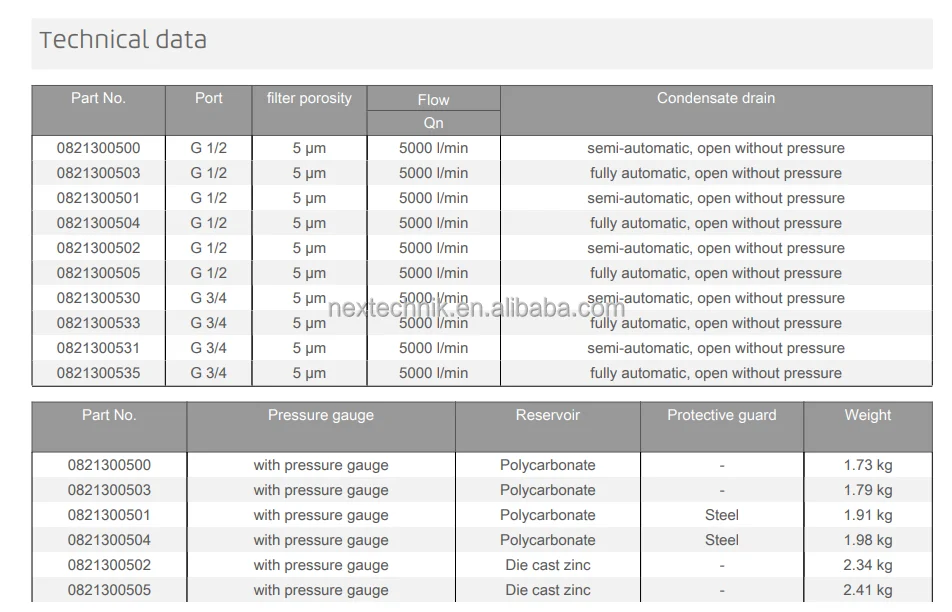Screen dimensions: 952x612
Task: Click the Technical data heading
Action: (123, 40)
